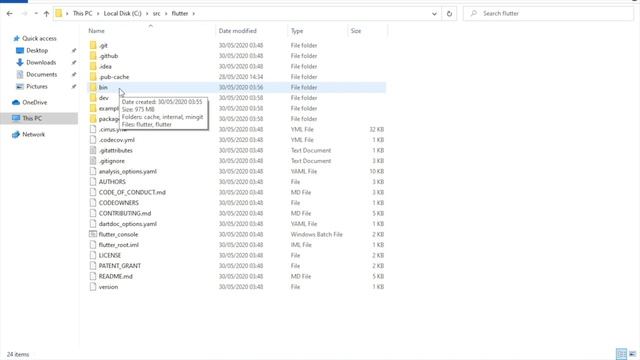Select the .gitignore file icon
640x360 pixels.
tap(93, 161)
